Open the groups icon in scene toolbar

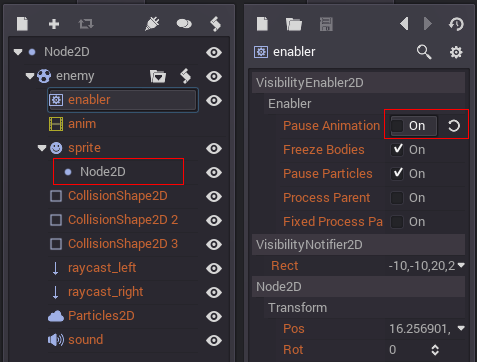184,24
